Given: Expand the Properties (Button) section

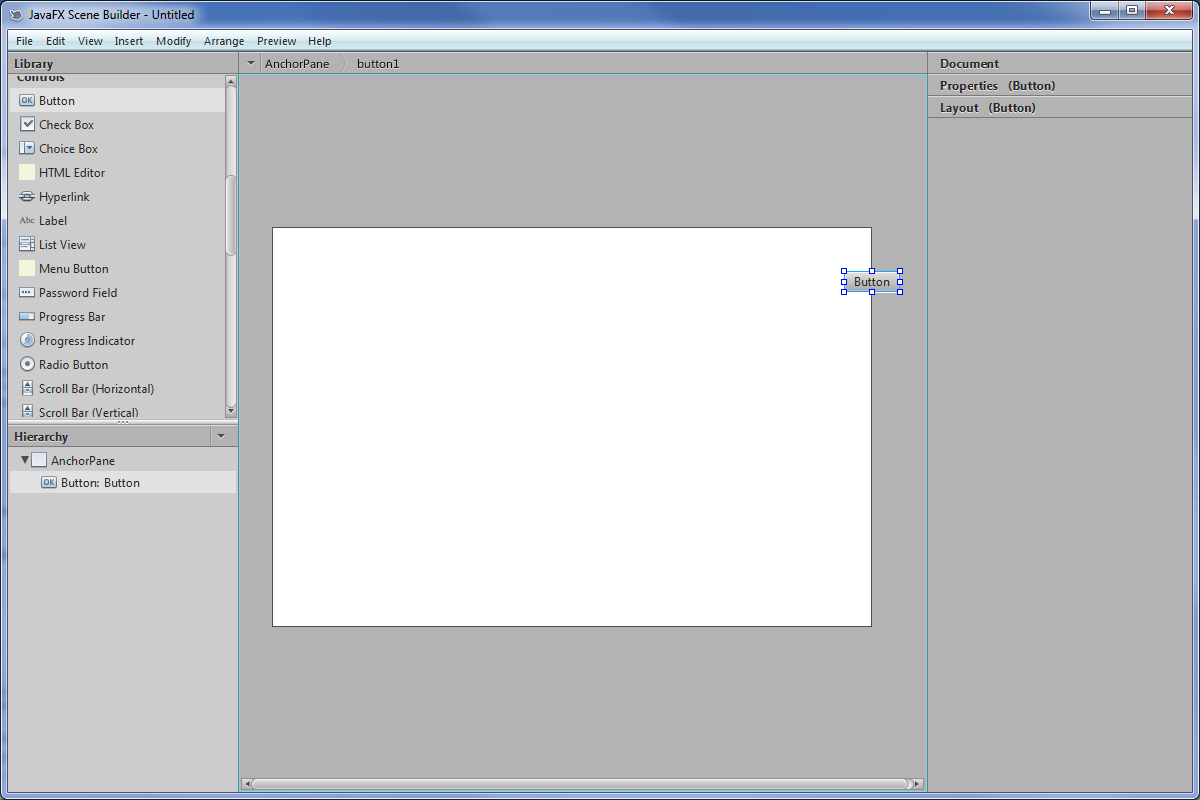Looking at the screenshot, I should click(x=997, y=86).
